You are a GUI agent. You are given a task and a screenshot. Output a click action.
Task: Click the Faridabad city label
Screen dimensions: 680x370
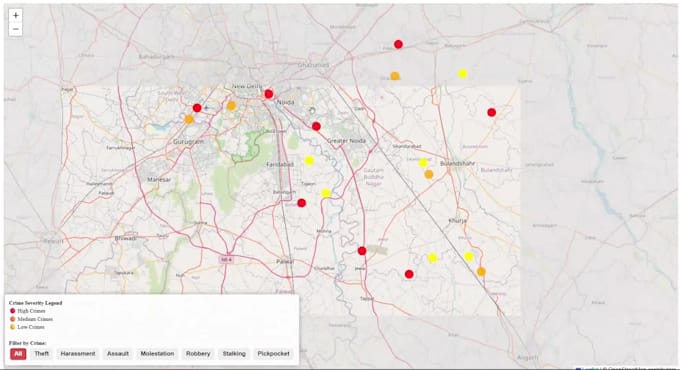[280, 164]
